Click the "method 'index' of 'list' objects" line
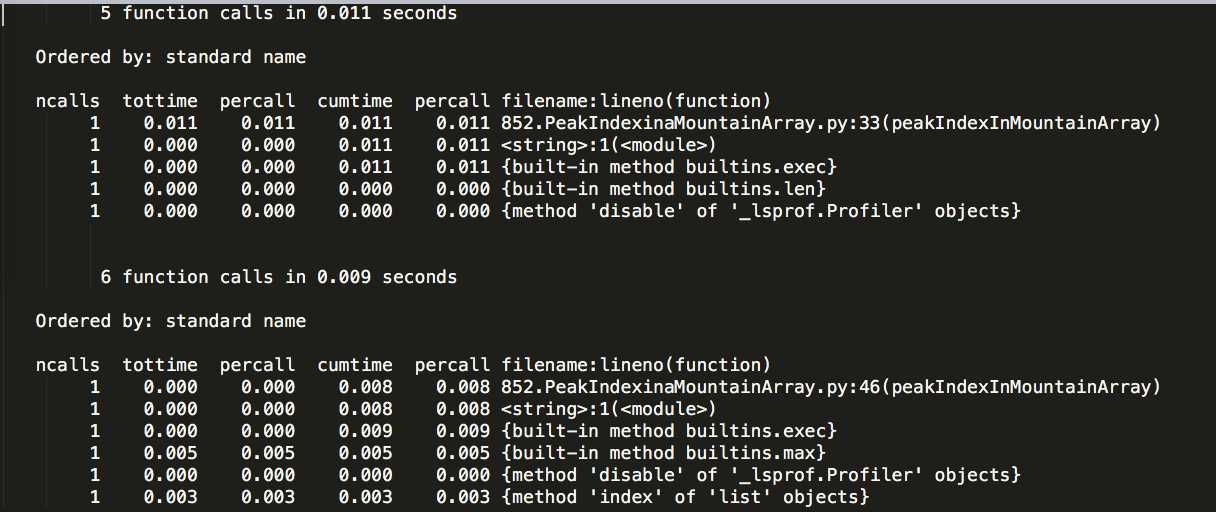The height and width of the screenshot is (512, 1216). [x=685, y=497]
